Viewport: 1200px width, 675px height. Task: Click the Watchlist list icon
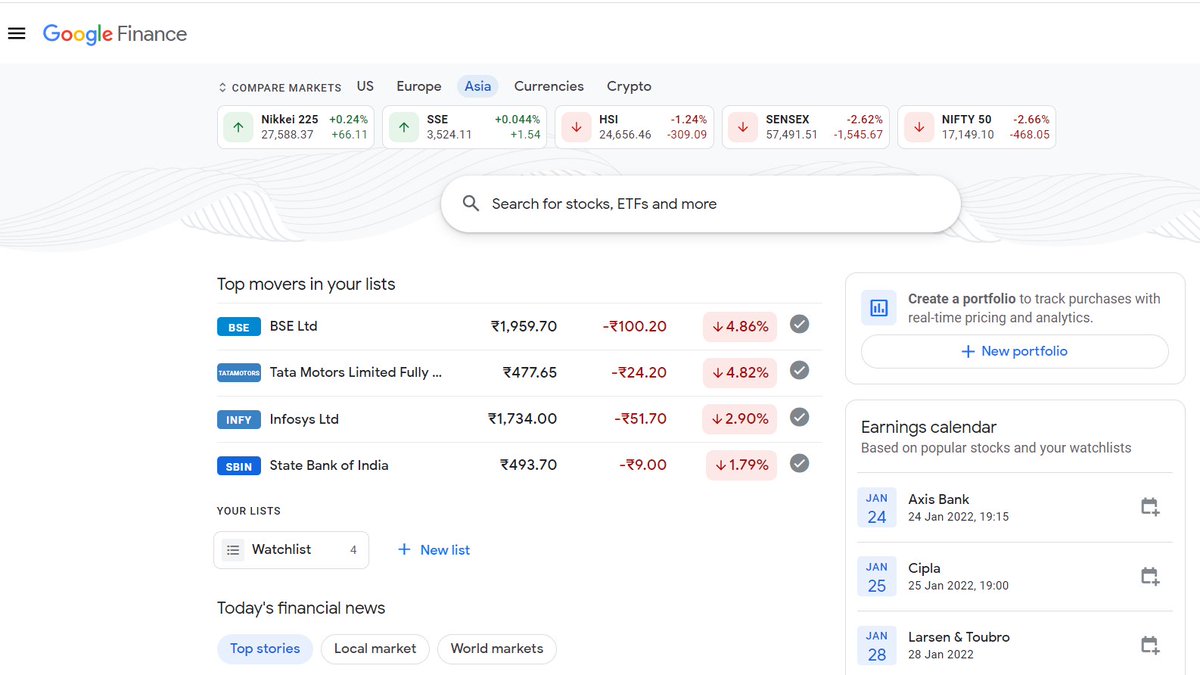(233, 550)
